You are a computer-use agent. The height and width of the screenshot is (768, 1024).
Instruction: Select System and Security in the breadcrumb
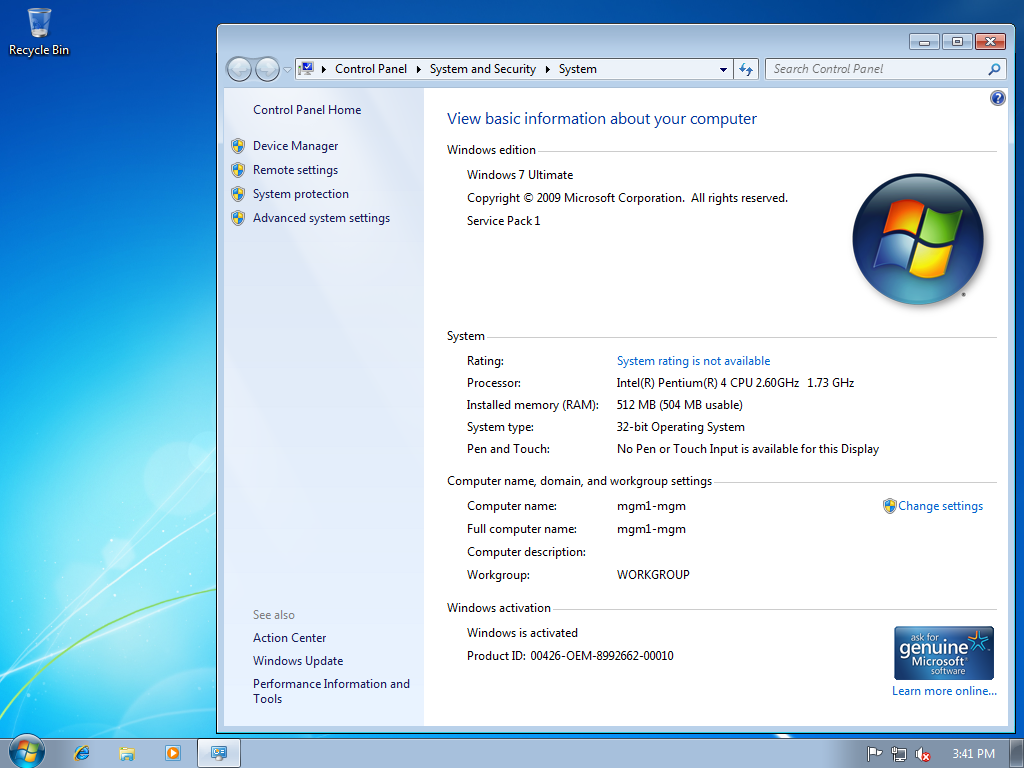pos(483,69)
